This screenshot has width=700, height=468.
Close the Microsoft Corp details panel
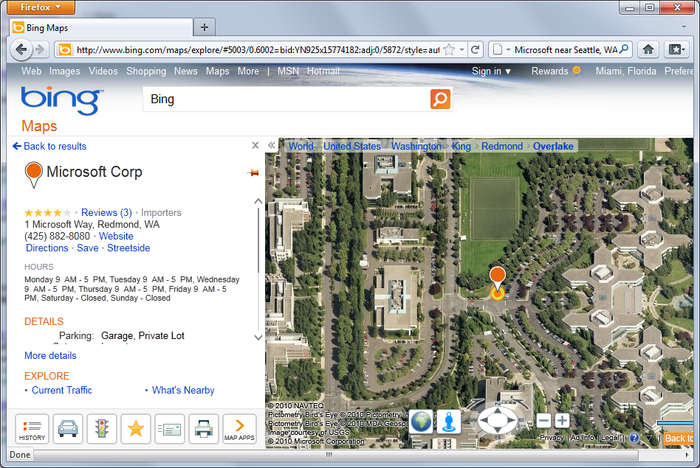point(255,146)
